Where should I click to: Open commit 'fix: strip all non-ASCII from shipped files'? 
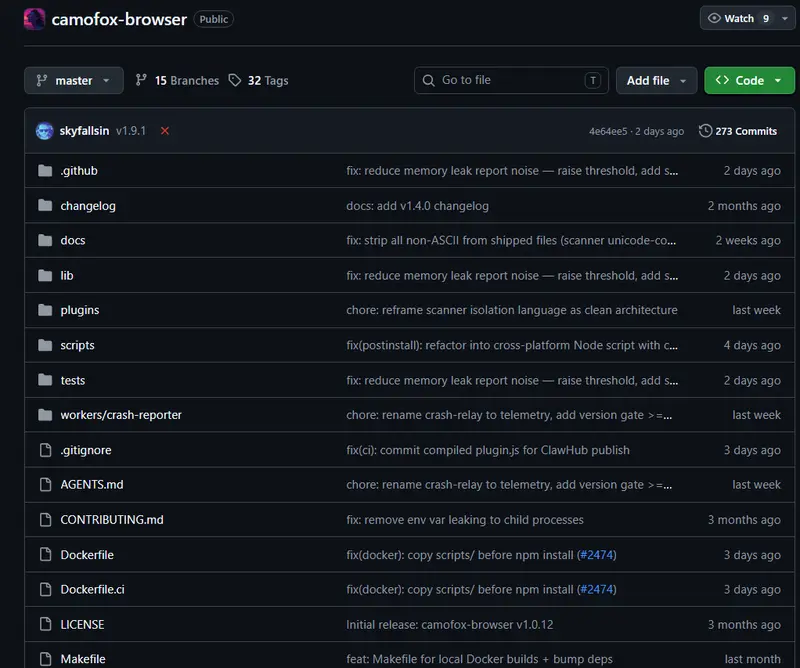[x=511, y=240]
